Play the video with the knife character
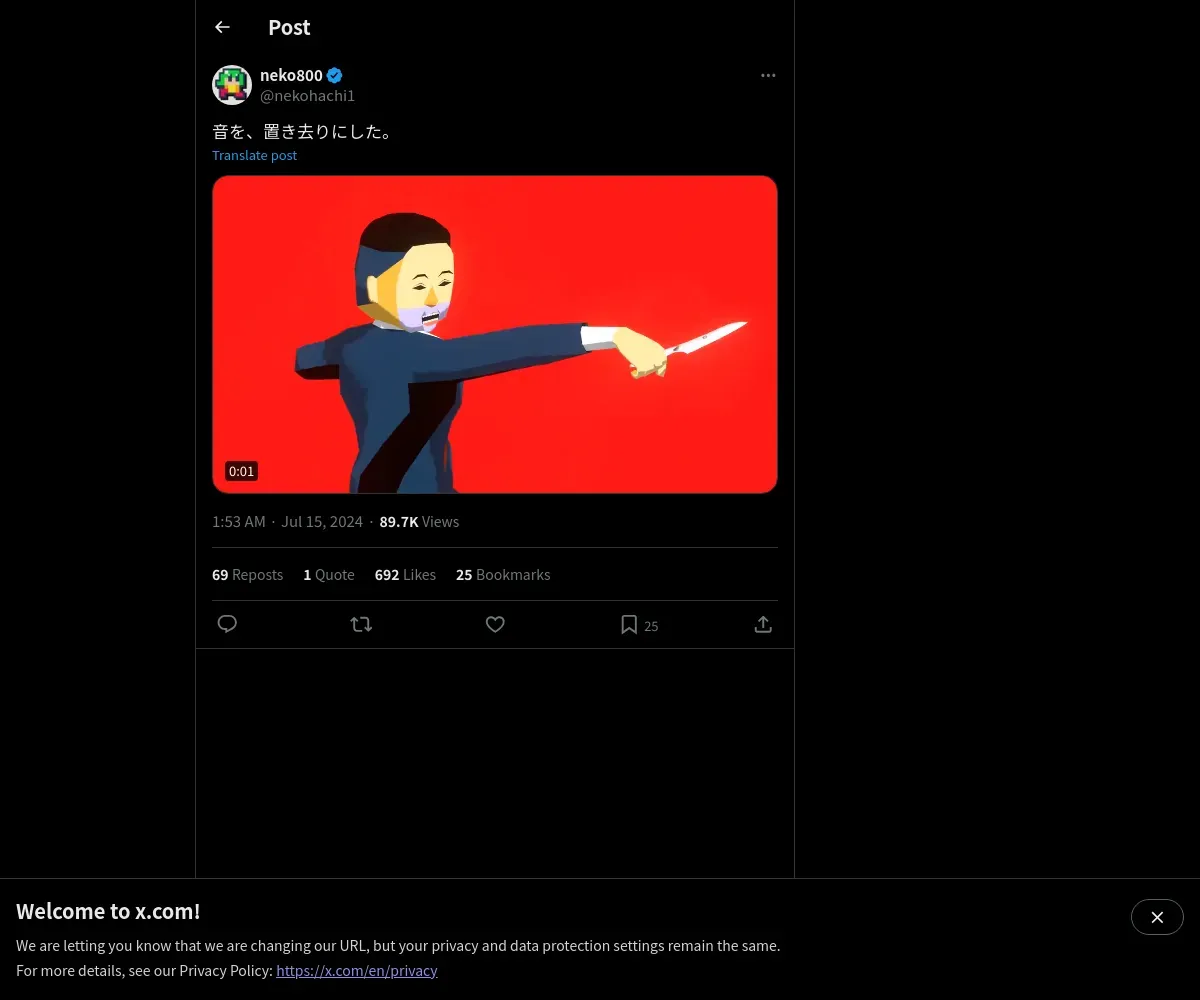The height and width of the screenshot is (1000, 1200). pyautogui.click(x=495, y=334)
